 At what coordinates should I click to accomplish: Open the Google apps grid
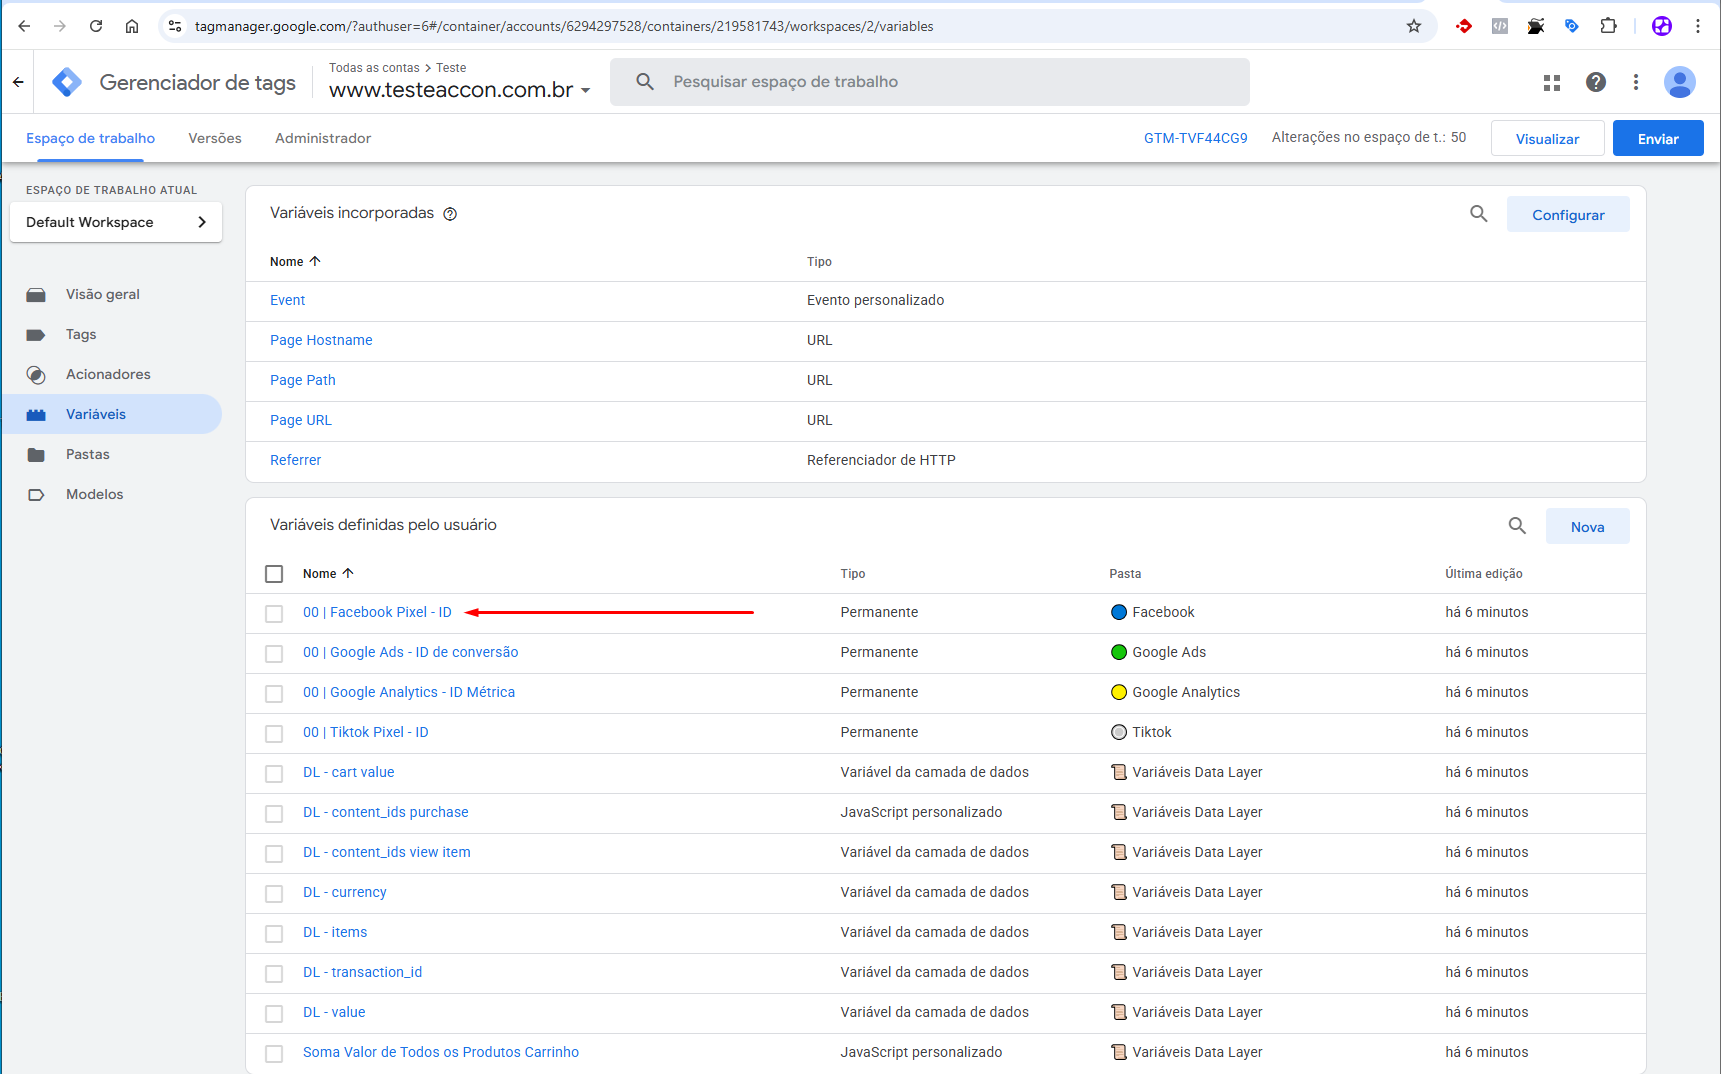point(1552,82)
